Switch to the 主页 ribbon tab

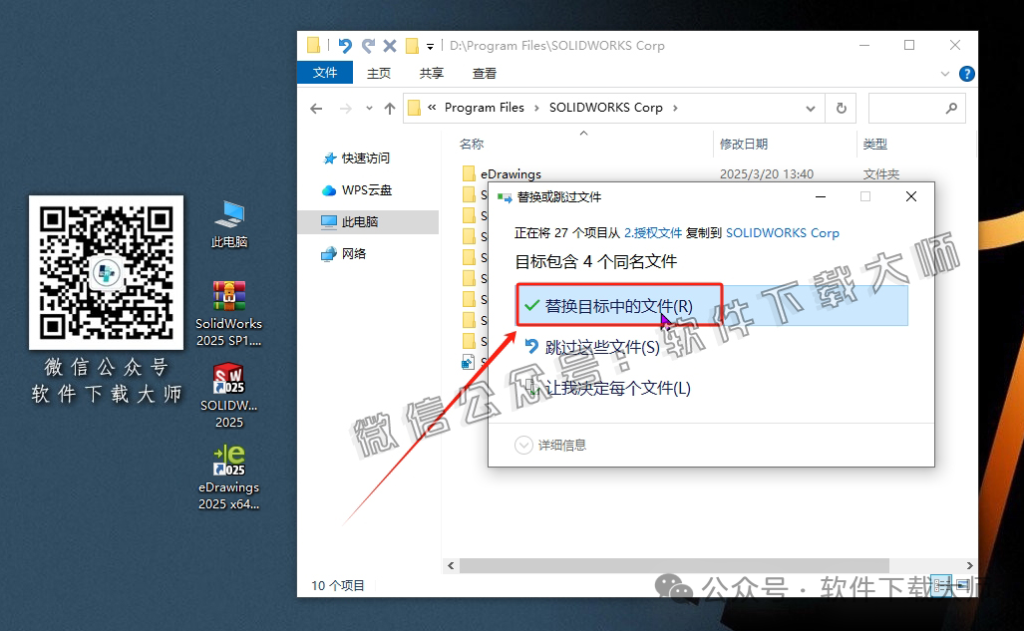click(x=378, y=73)
